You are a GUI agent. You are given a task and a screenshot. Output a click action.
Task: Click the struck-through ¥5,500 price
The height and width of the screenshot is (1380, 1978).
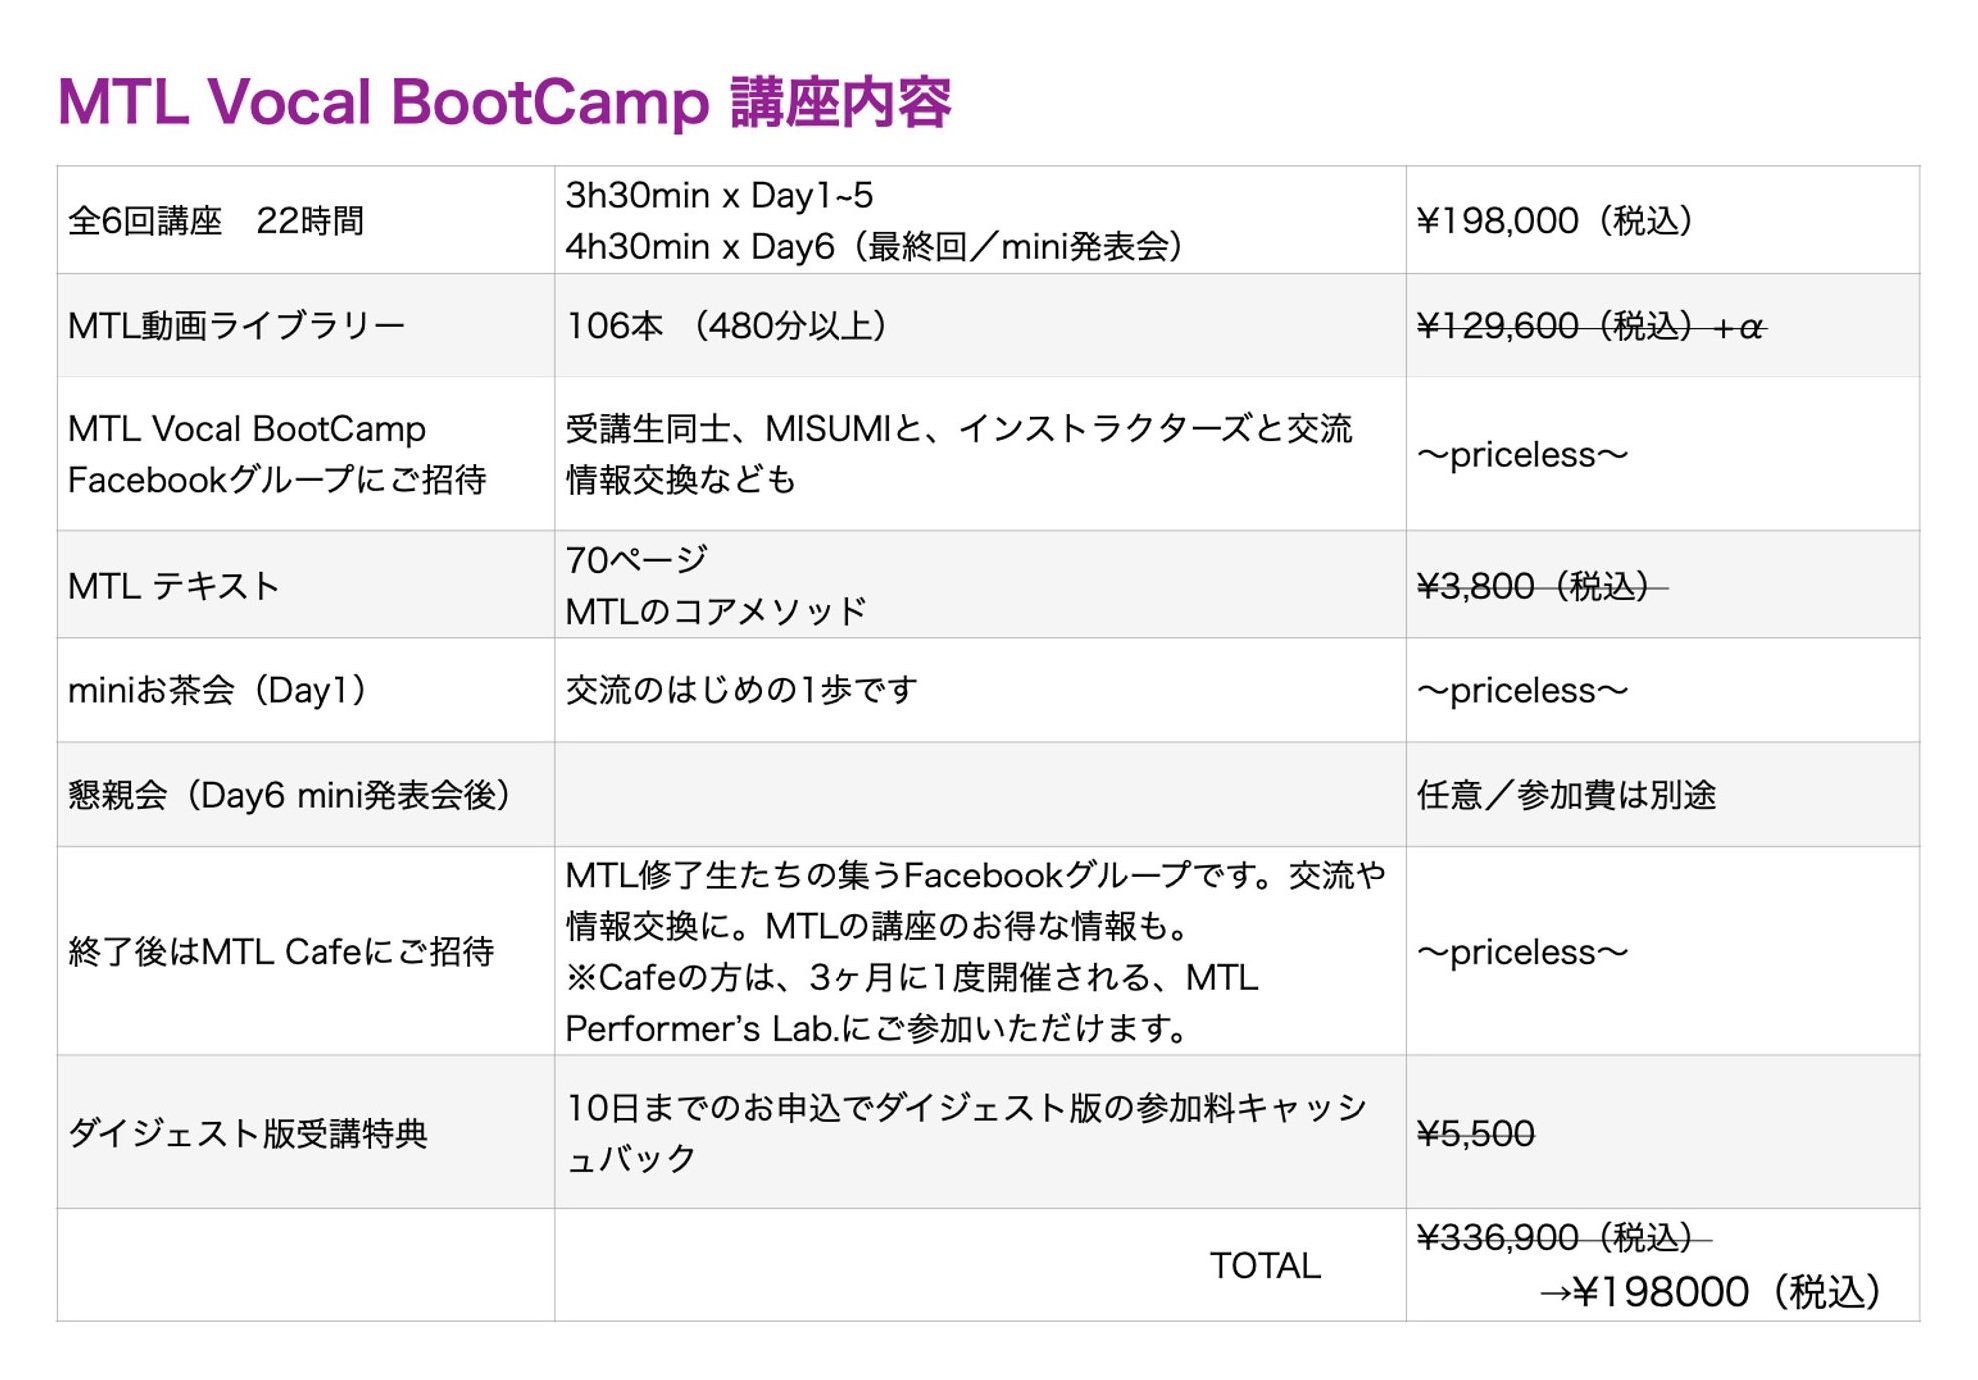1475,1134
